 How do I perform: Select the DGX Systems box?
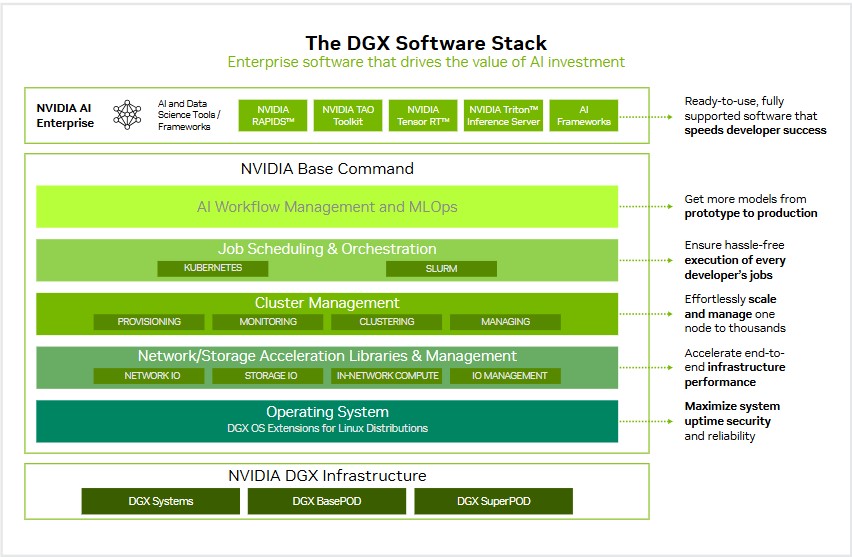(161, 501)
